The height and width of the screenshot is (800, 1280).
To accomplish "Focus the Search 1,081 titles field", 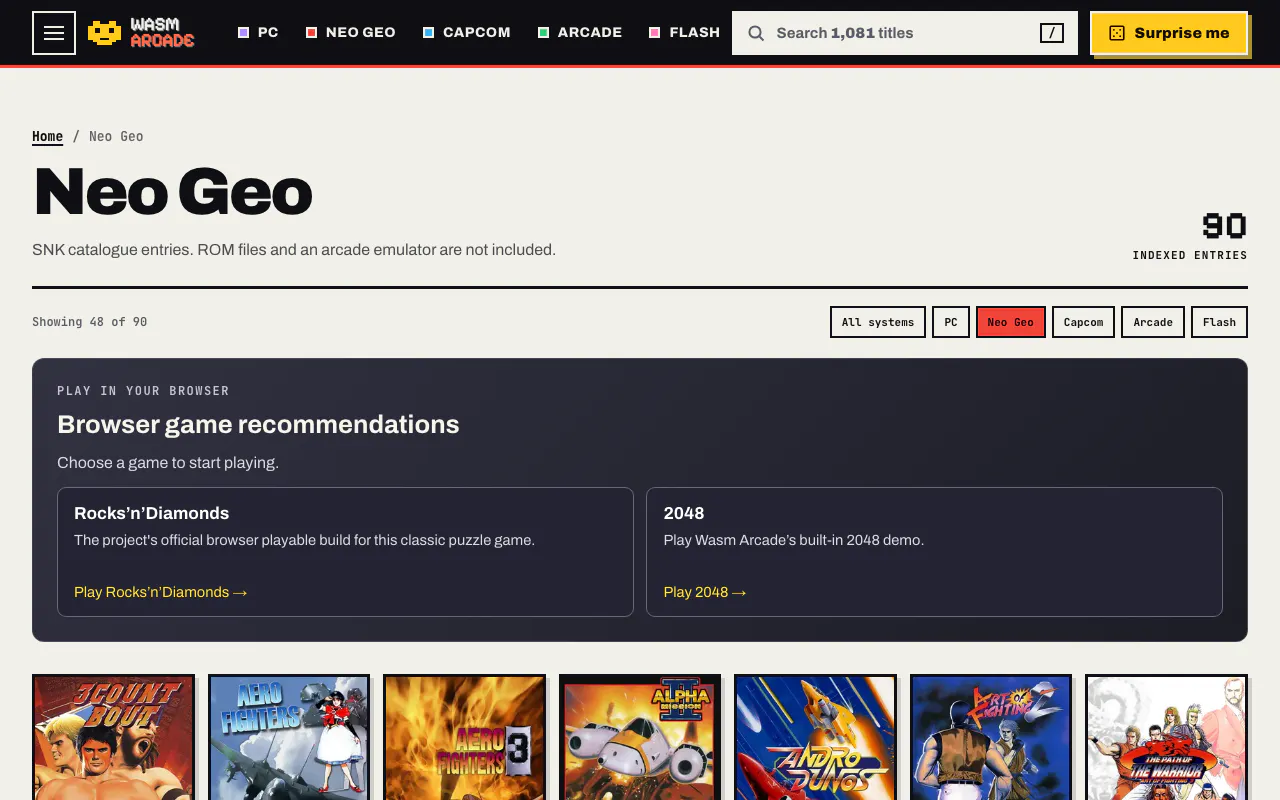I will pos(905,33).
